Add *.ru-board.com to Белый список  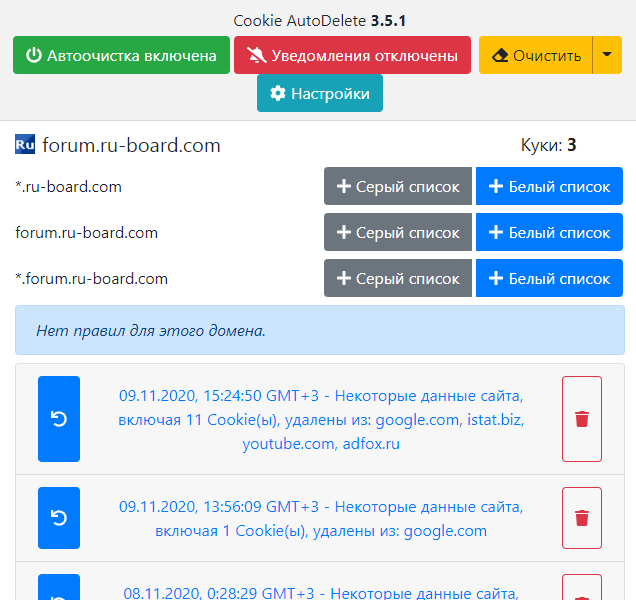click(549, 186)
